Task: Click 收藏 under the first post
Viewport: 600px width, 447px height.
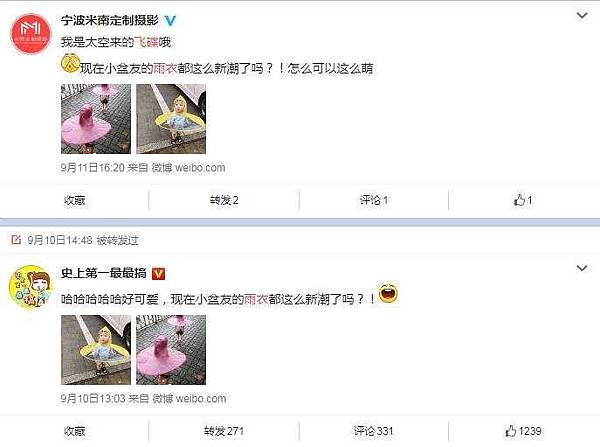Action: [75, 200]
